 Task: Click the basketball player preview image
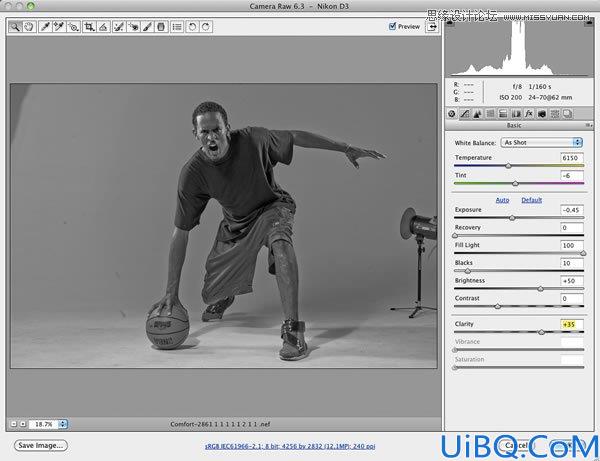click(223, 226)
